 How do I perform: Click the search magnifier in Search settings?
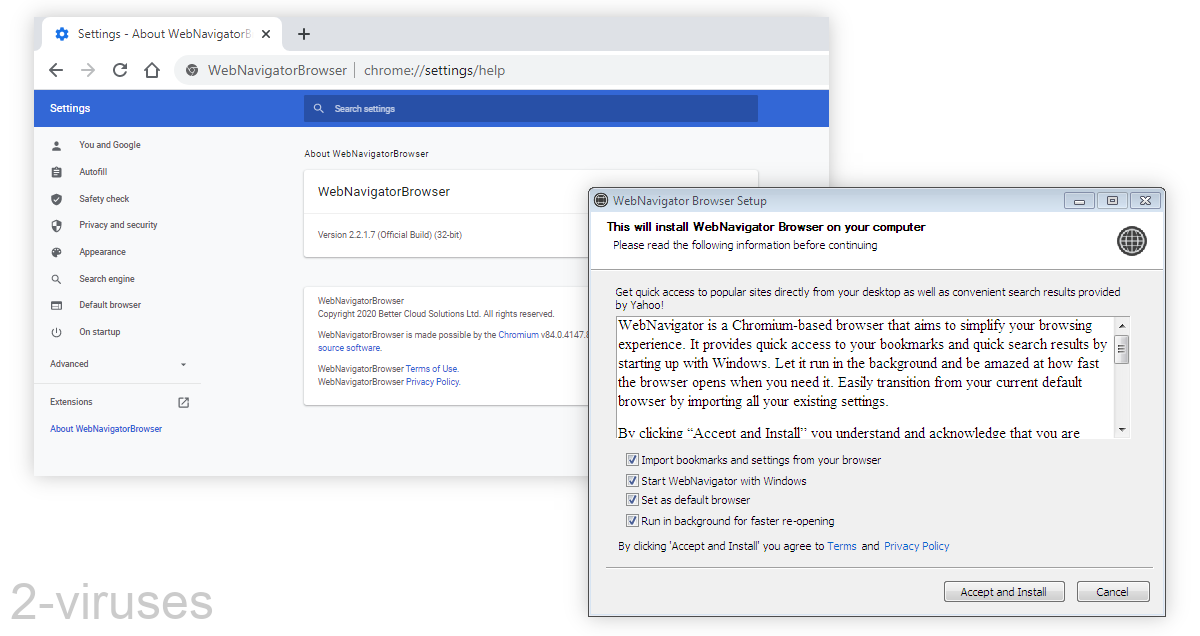[319, 109]
